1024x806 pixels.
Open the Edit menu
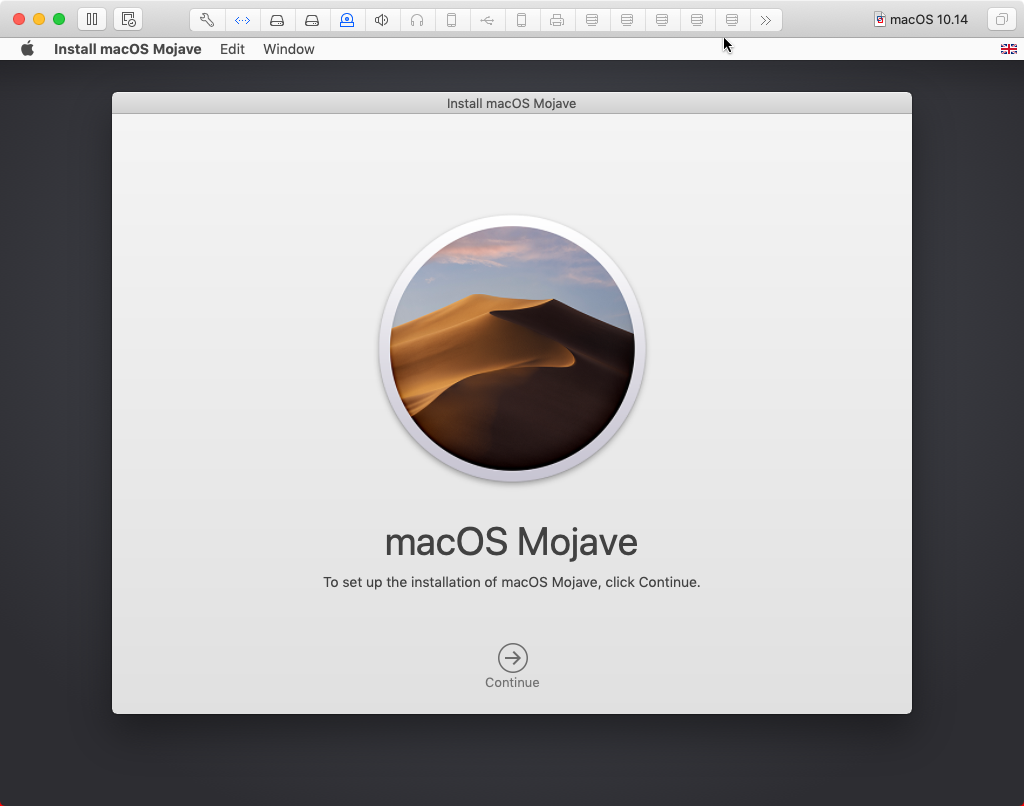coord(232,48)
